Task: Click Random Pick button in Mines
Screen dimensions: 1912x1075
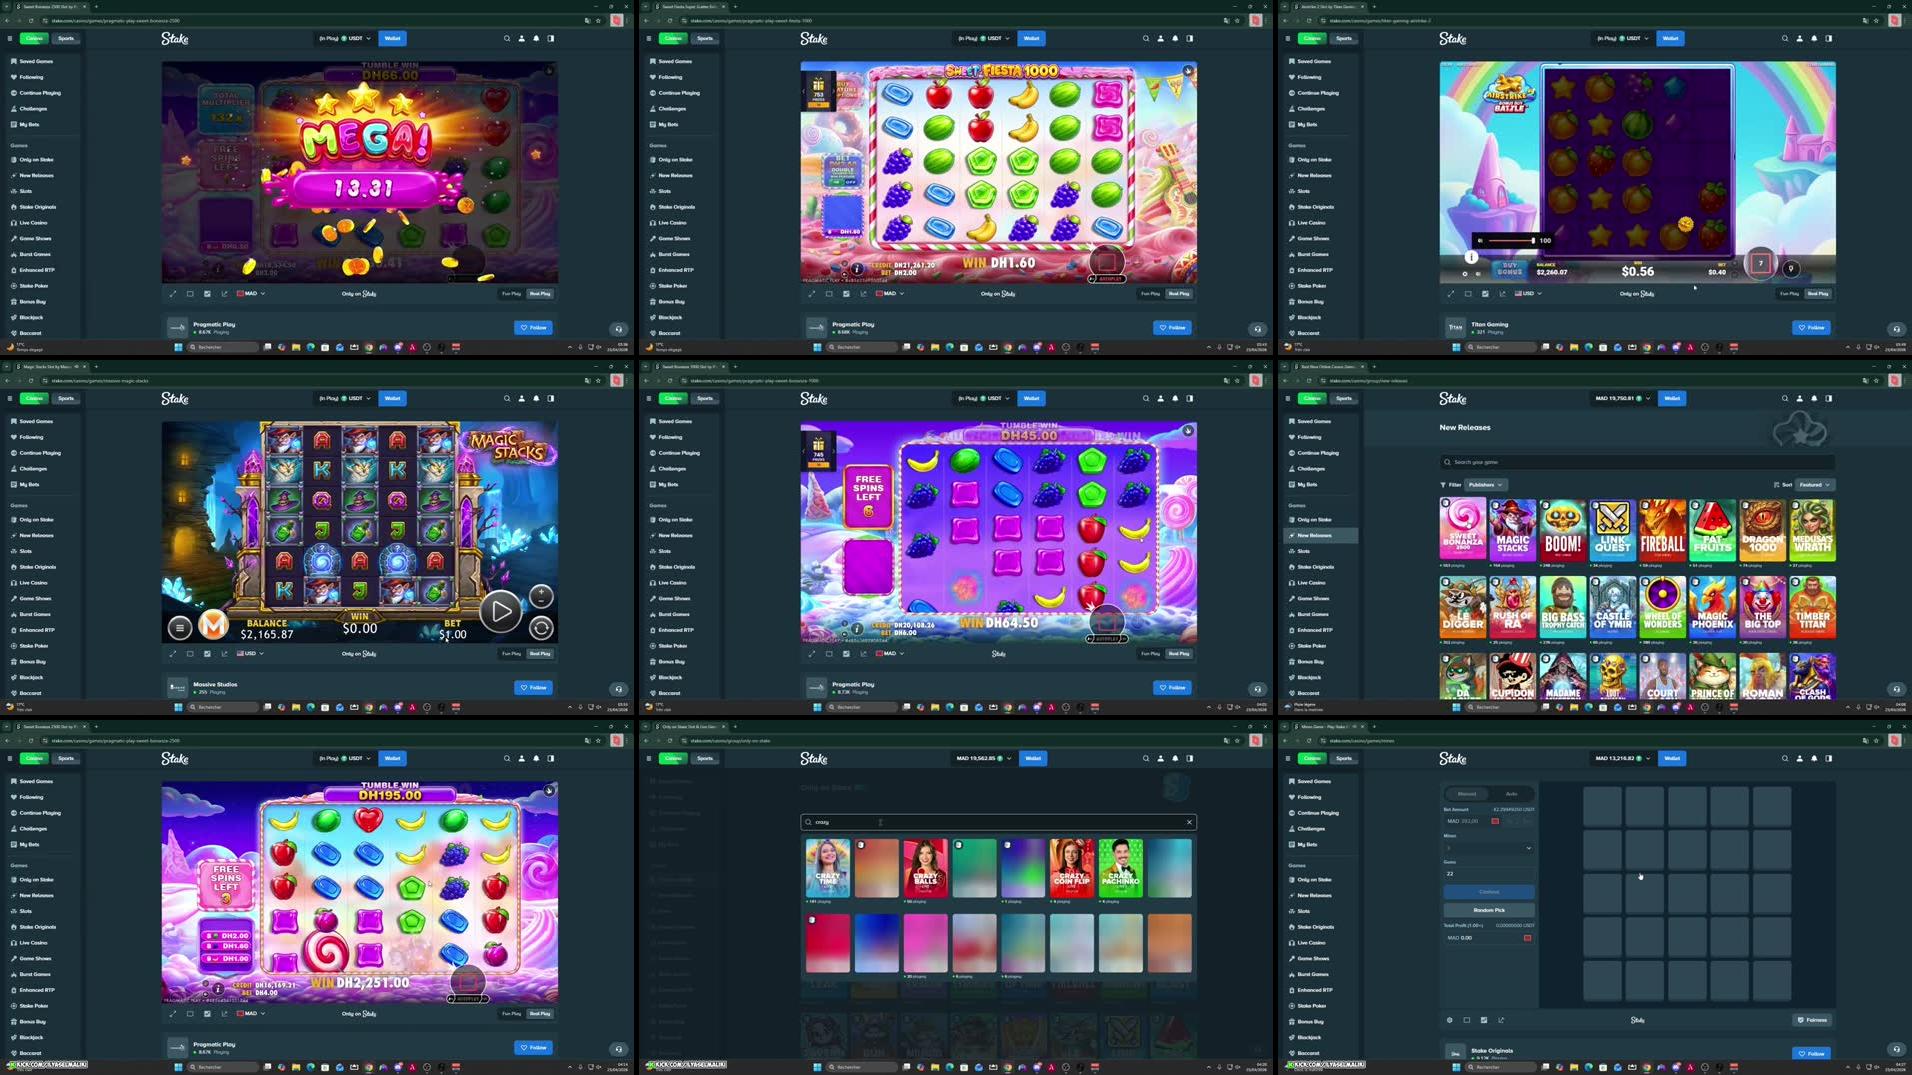Action: click(1488, 910)
